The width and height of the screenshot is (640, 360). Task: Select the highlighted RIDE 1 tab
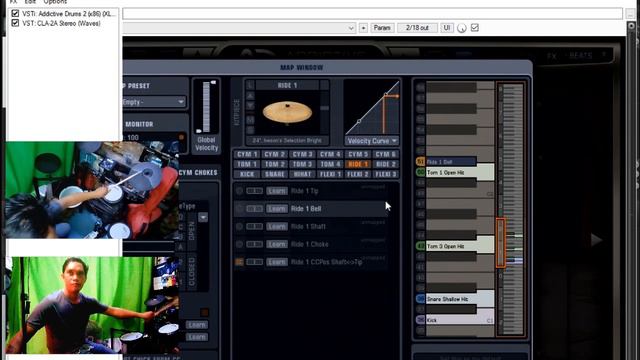pos(358,164)
